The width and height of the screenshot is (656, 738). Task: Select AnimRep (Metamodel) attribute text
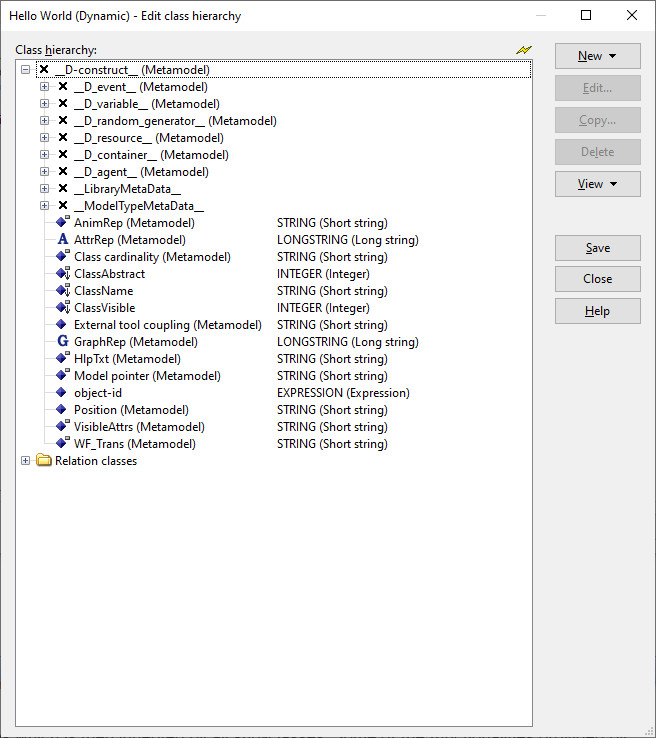tap(134, 223)
